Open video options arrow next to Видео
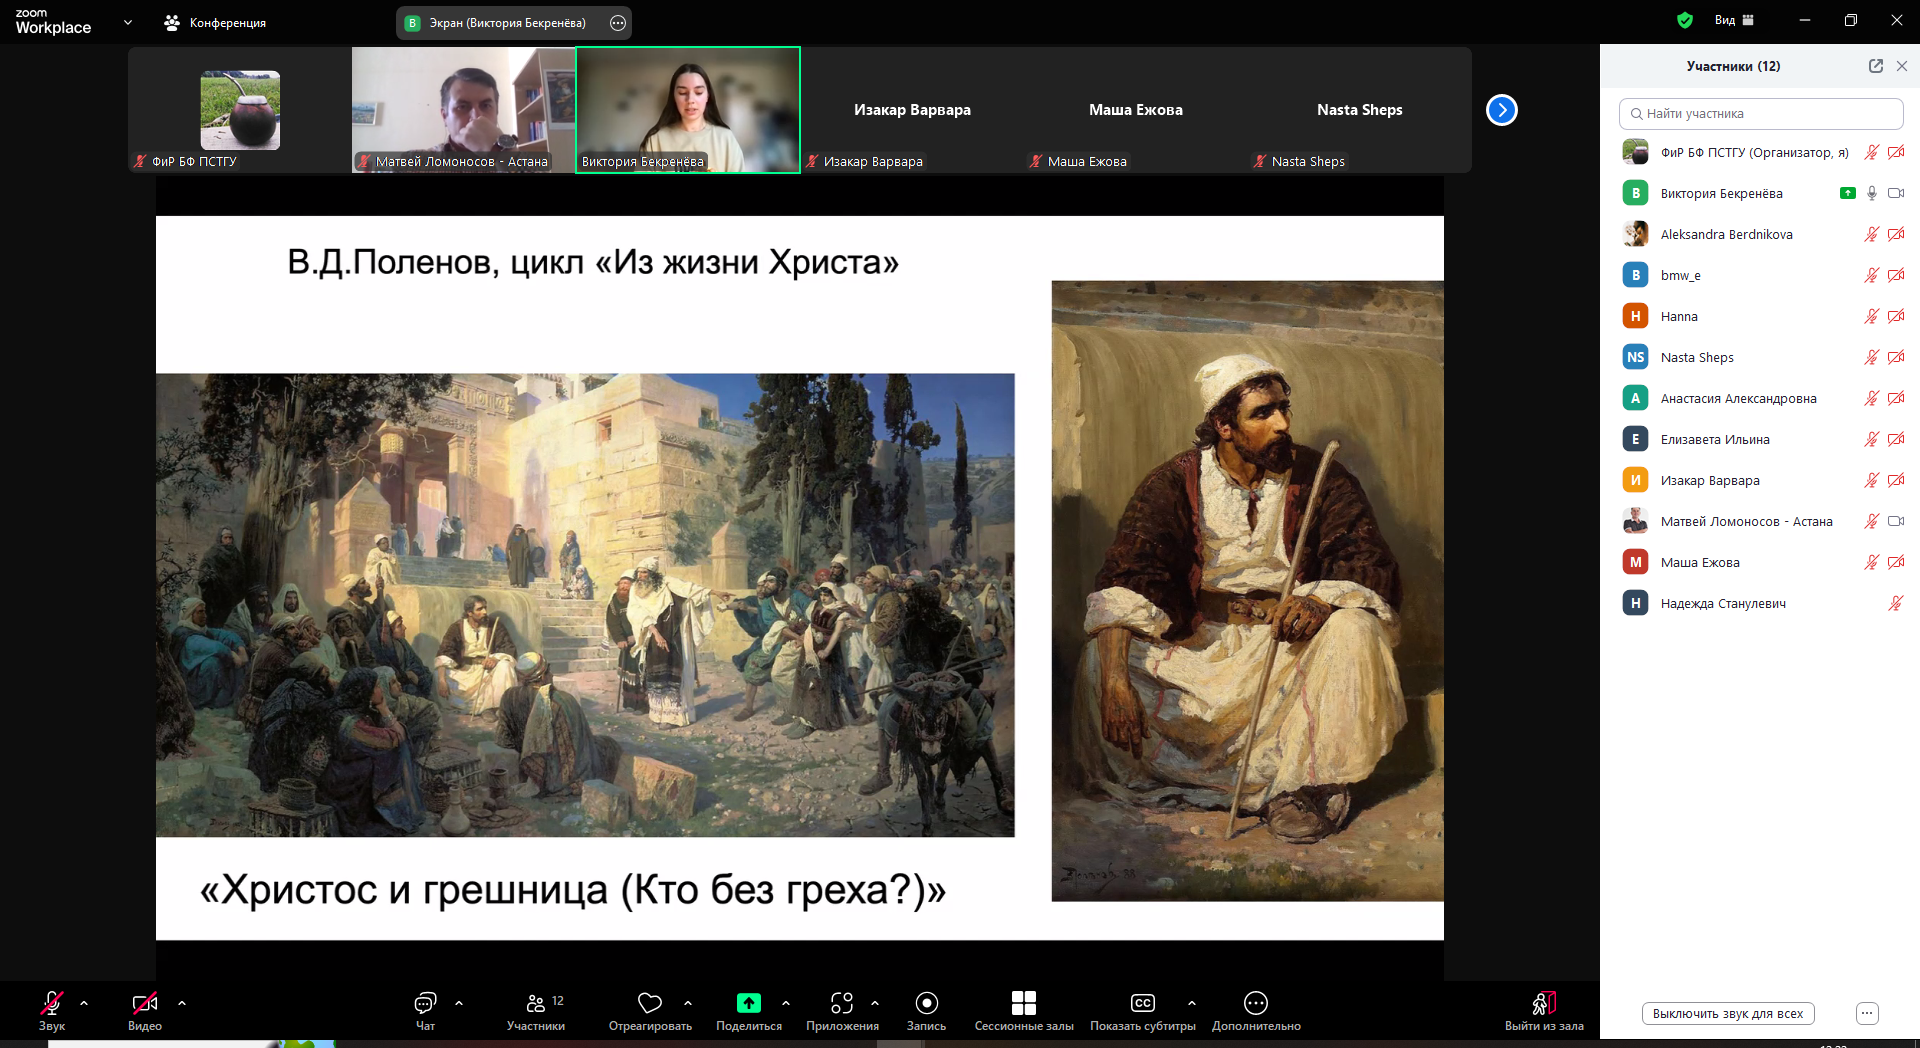The height and width of the screenshot is (1048, 1920). [x=182, y=1002]
